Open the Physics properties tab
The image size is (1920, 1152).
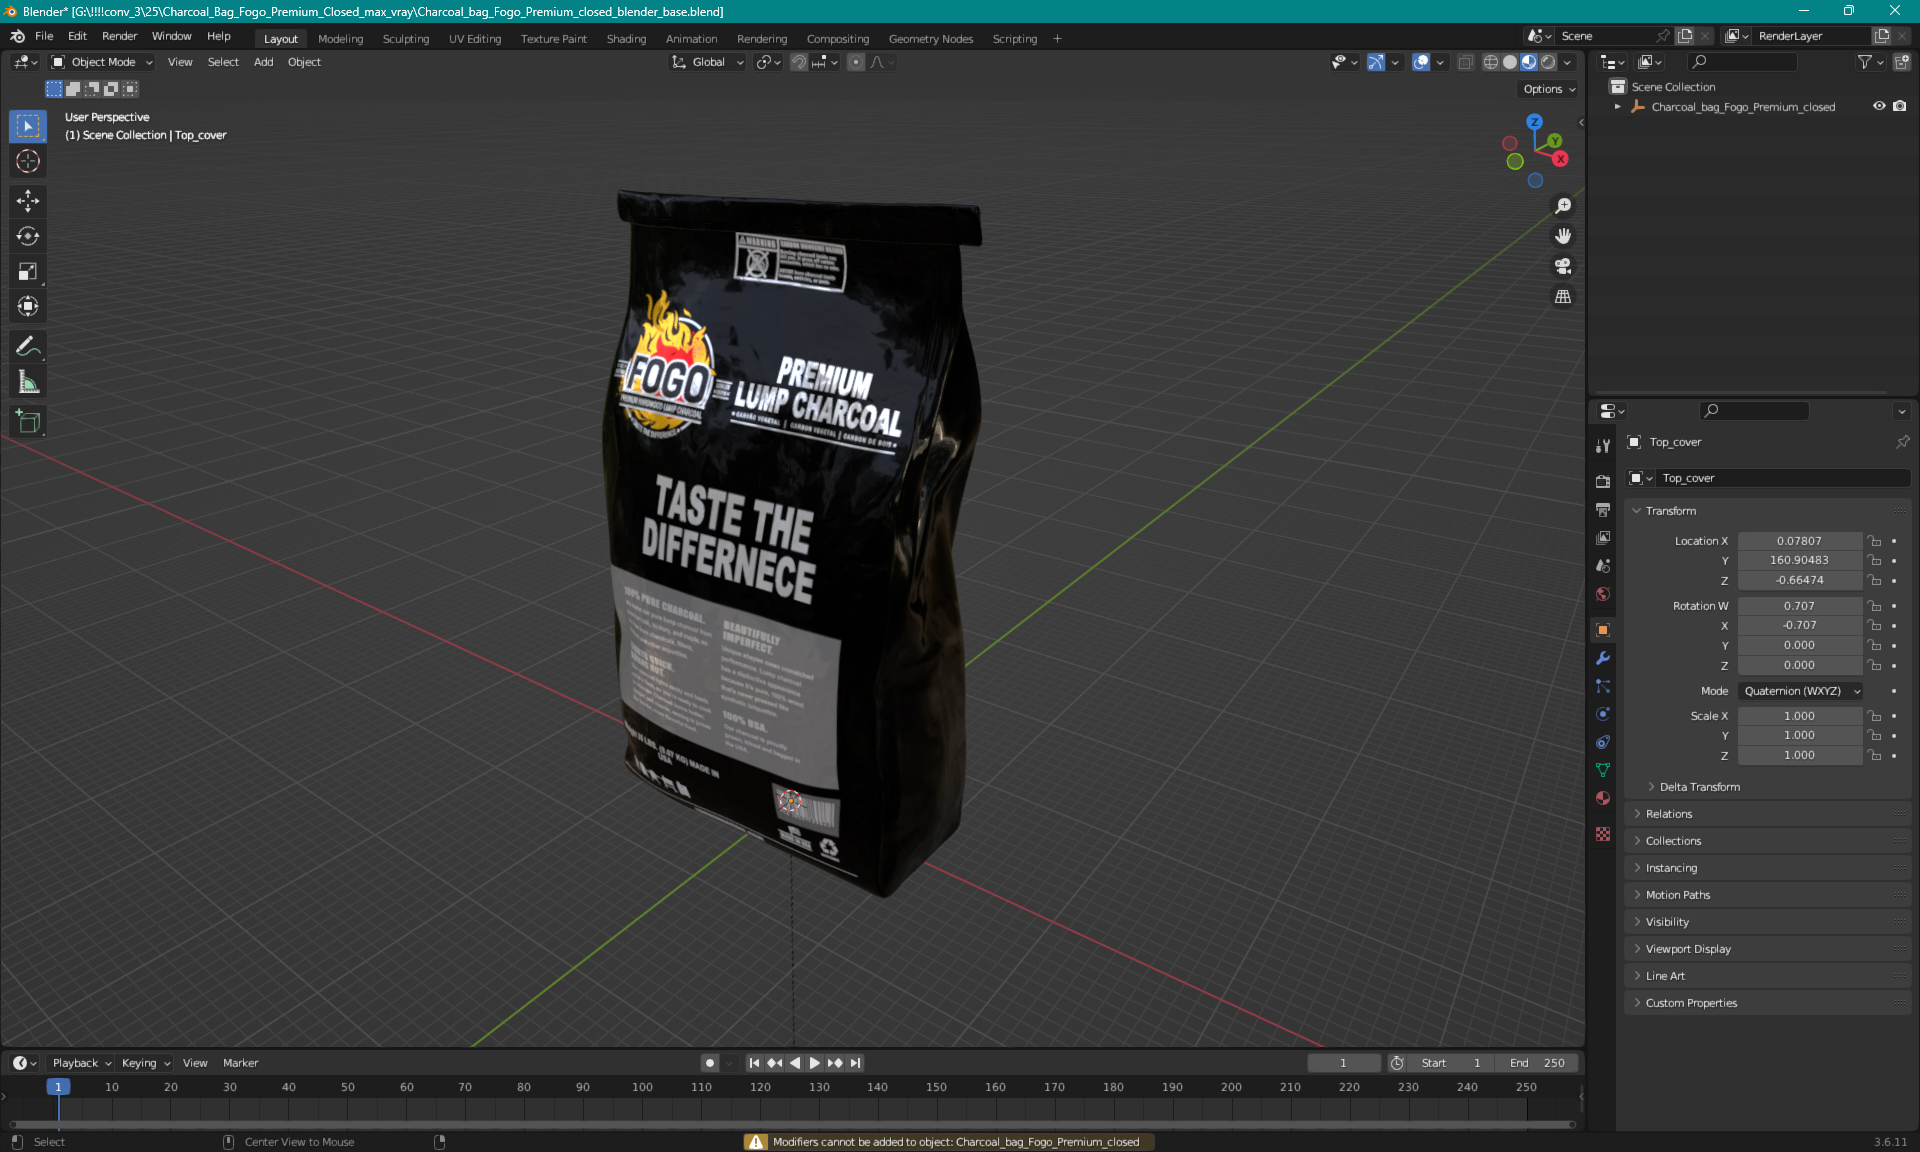pyautogui.click(x=1603, y=714)
